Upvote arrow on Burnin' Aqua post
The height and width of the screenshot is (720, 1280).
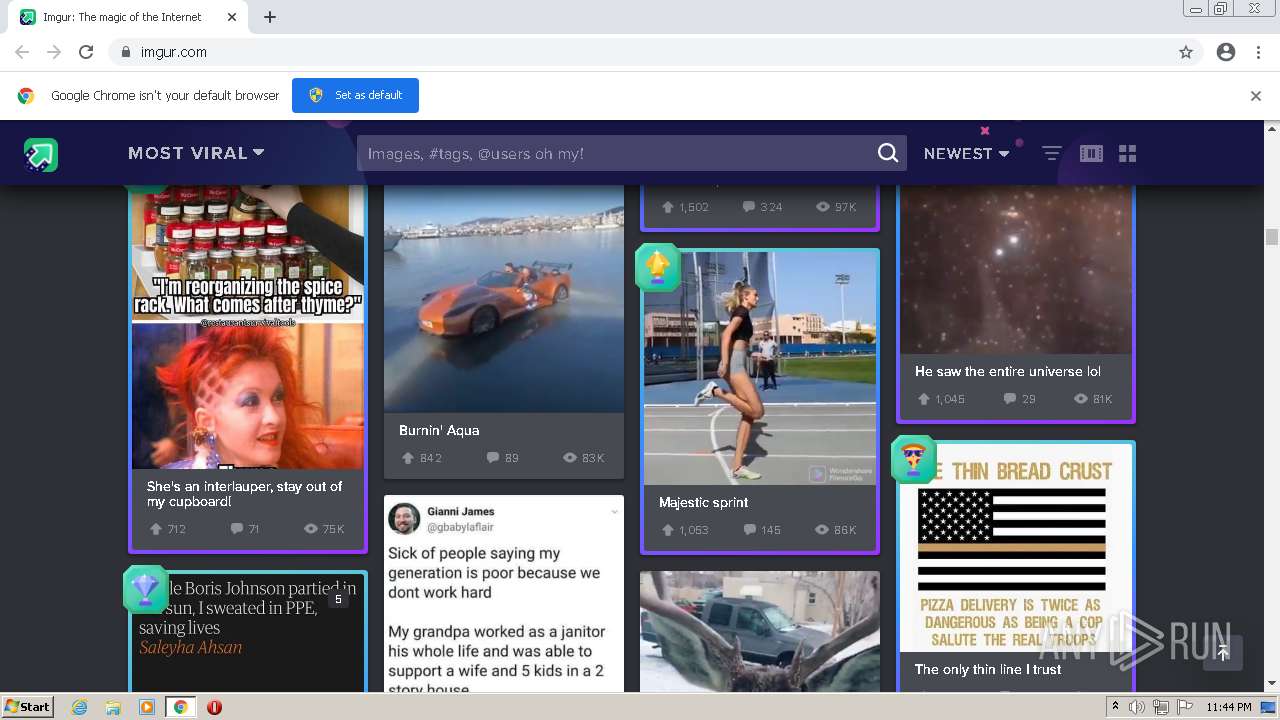tap(408, 458)
